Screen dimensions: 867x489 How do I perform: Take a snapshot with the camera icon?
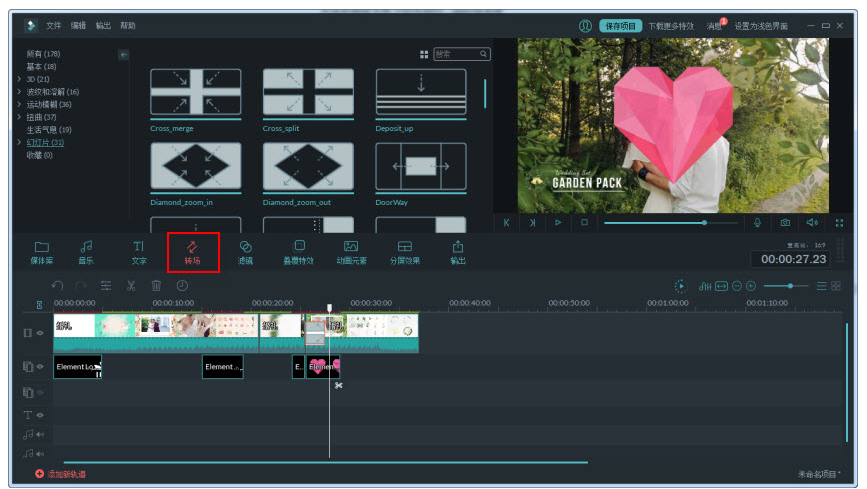pyautogui.click(x=785, y=223)
